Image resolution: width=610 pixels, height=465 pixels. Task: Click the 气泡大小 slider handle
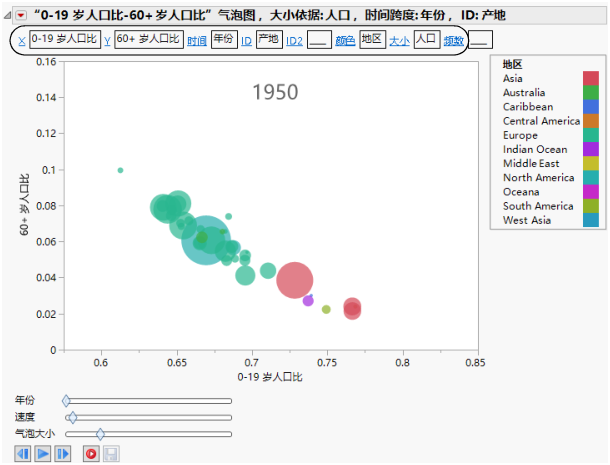coord(100,434)
